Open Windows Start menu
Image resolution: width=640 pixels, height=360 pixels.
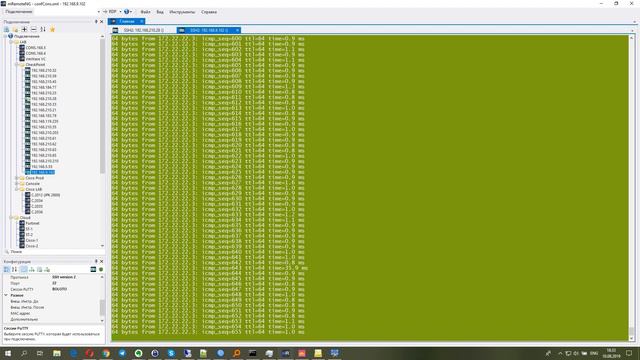click(7, 353)
